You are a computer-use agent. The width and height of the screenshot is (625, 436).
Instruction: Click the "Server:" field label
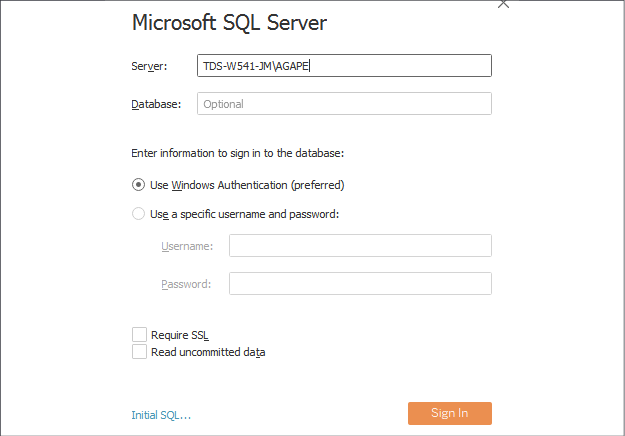149,66
